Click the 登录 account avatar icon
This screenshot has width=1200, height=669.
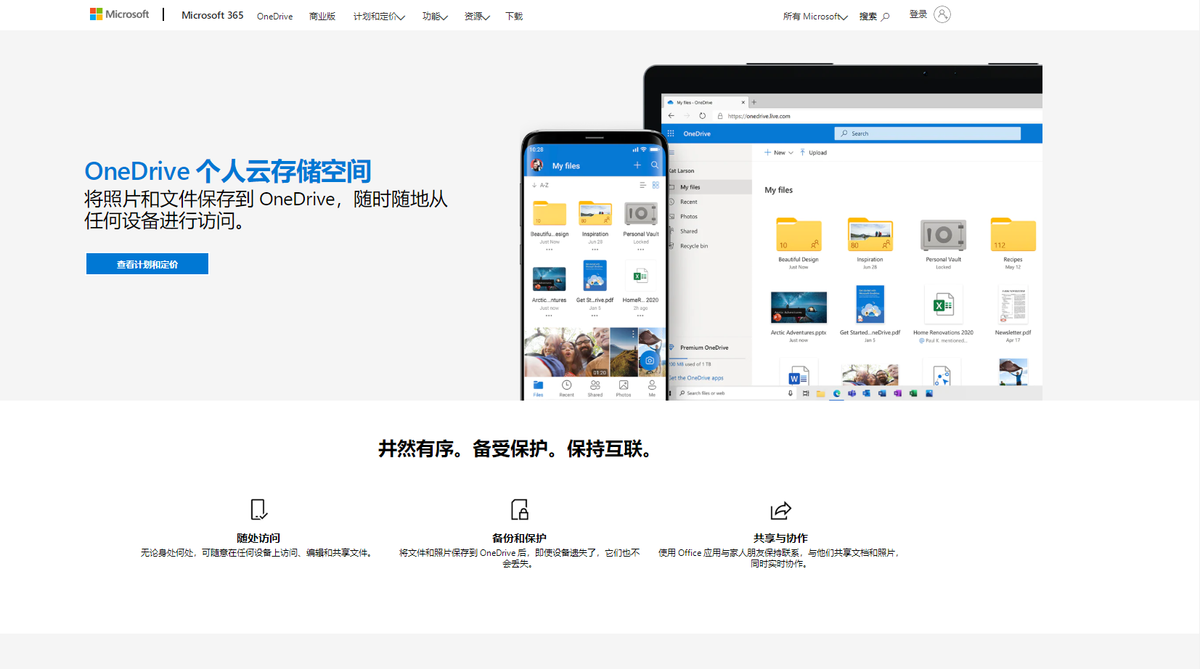click(942, 14)
